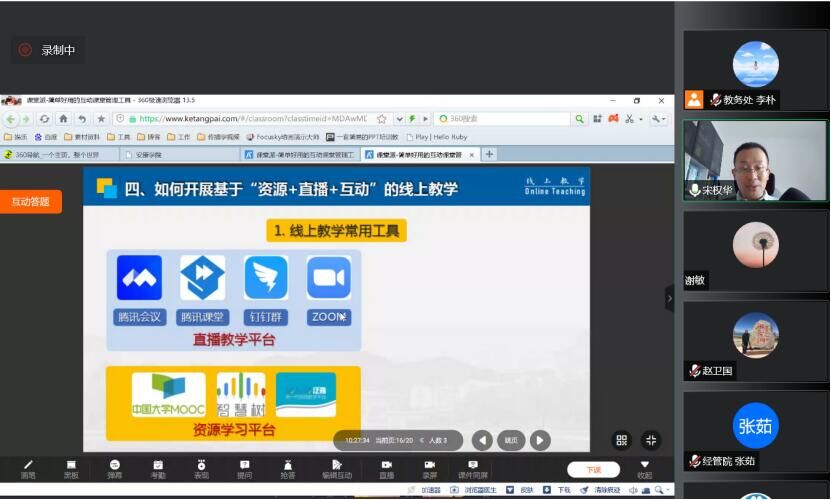The width and height of the screenshot is (831, 500).
Task: Switch to the 安徽学院 browser tab
Action: (150, 154)
